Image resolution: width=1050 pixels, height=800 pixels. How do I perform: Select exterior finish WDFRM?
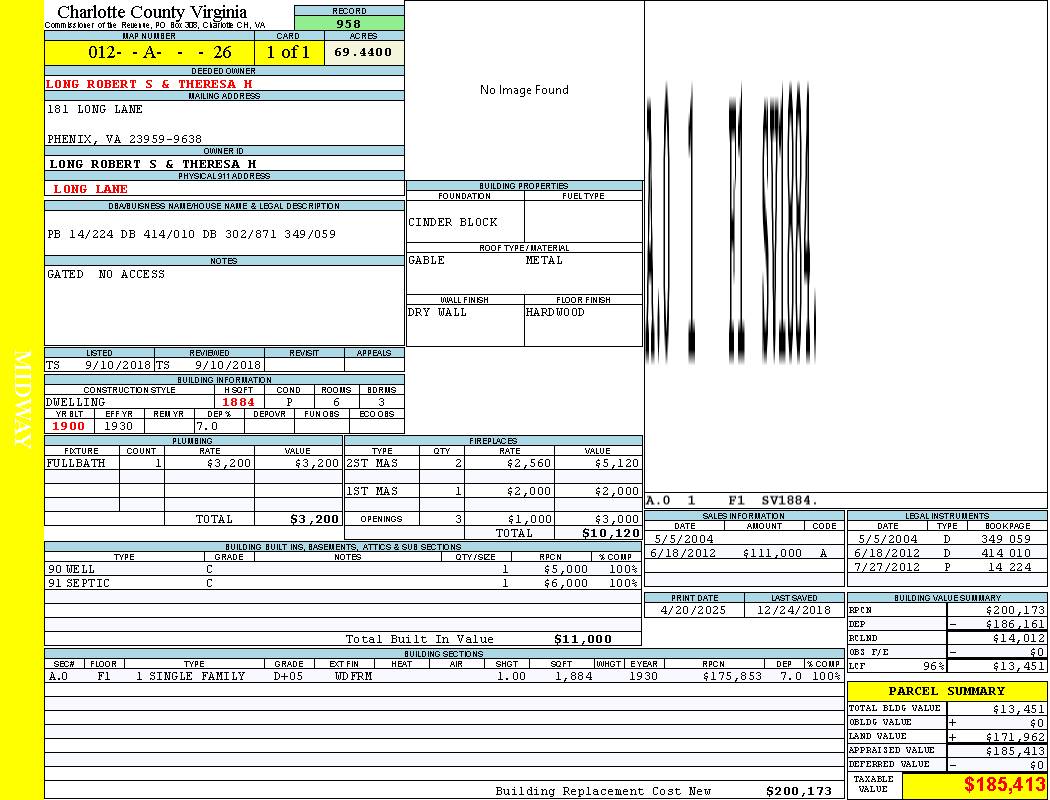pyautogui.click(x=353, y=676)
